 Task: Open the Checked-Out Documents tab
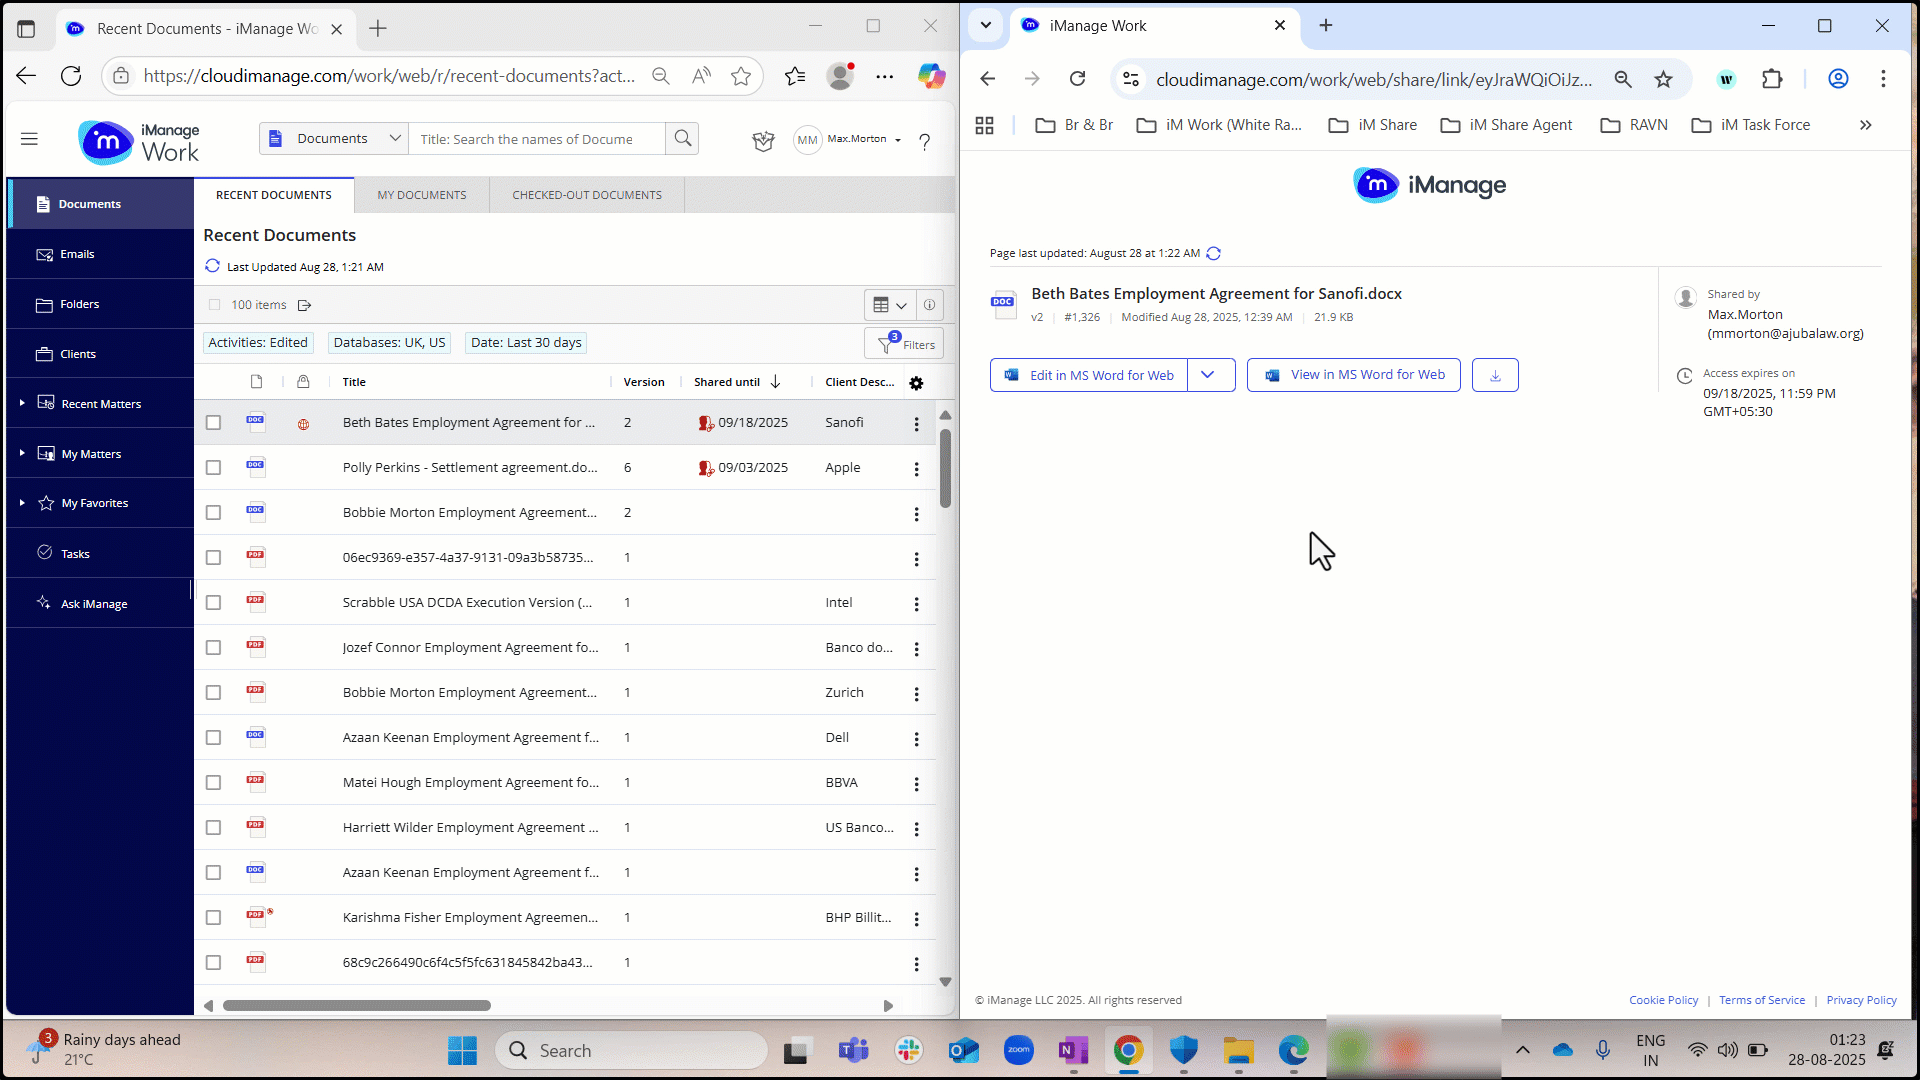(586, 194)
